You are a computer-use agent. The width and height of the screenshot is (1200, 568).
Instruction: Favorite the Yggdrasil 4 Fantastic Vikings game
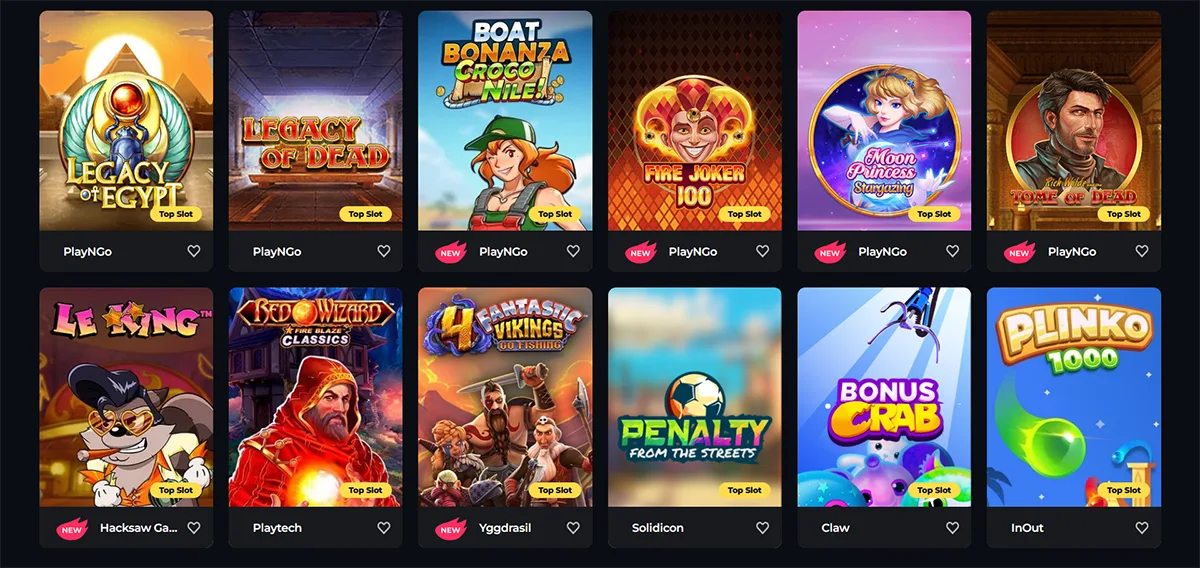573,528
